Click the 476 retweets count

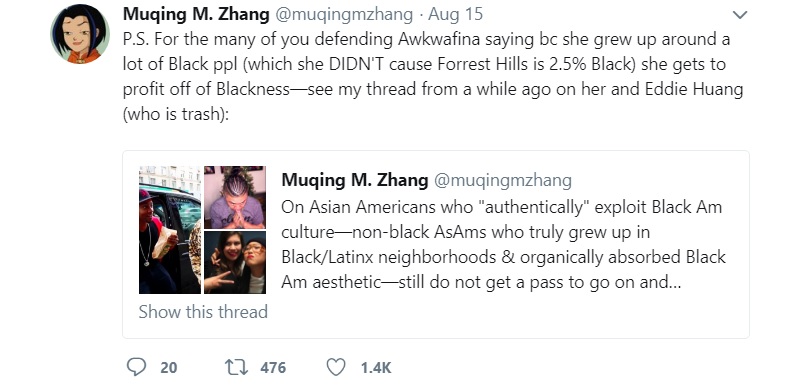click(273, 368)
